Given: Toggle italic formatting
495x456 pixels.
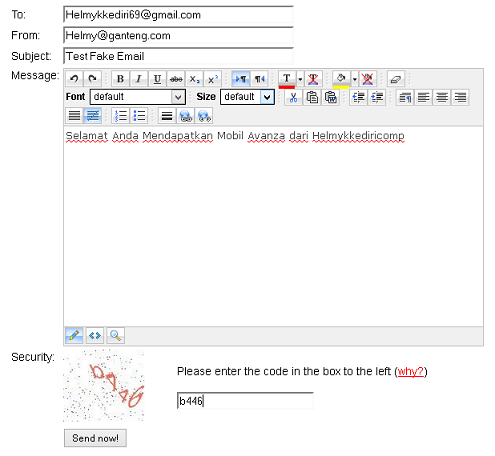Looking at the screenshot, I should pos(138,79).
